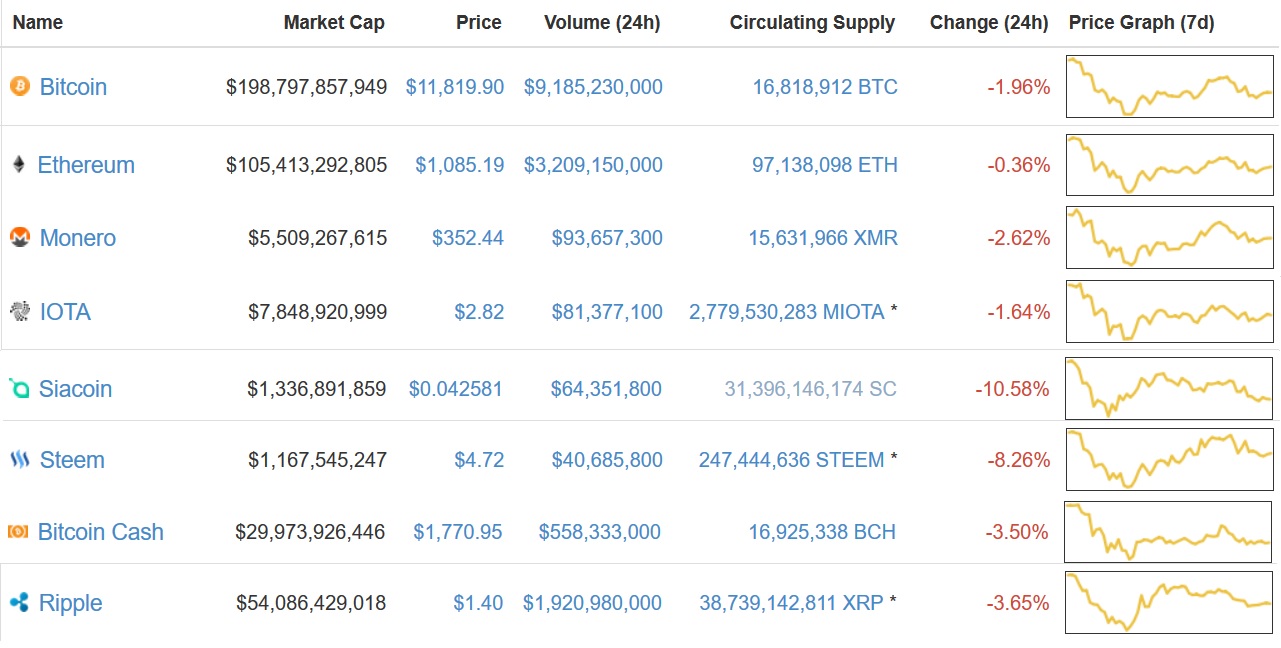1281x648 pixels.
Task: Click the Bitcoin Cash logo icon
Action: pos(19,532)
